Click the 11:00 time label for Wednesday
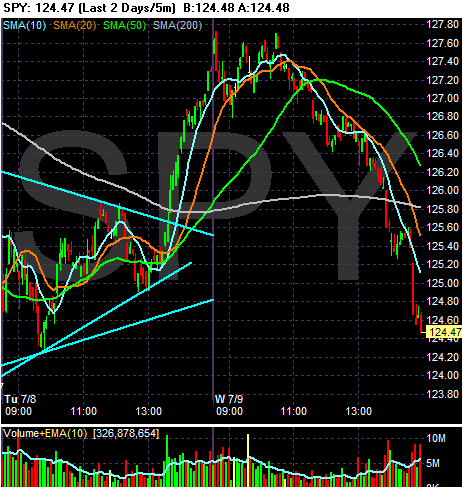The image size is (463, 490). coord(293,411)
